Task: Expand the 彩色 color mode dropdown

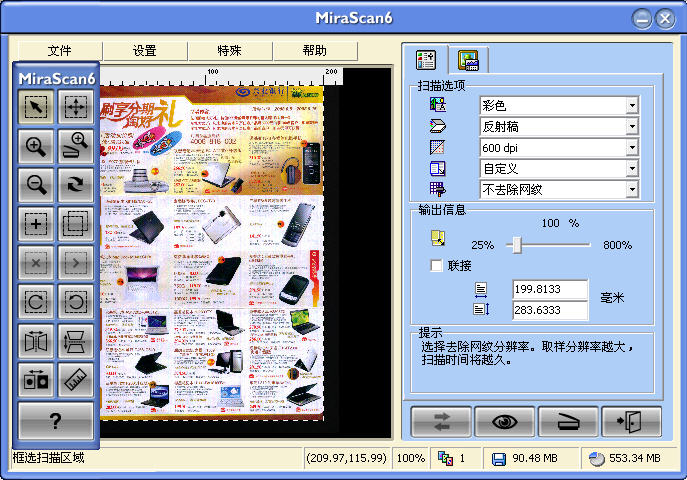Action: click(x=632, y=105)
